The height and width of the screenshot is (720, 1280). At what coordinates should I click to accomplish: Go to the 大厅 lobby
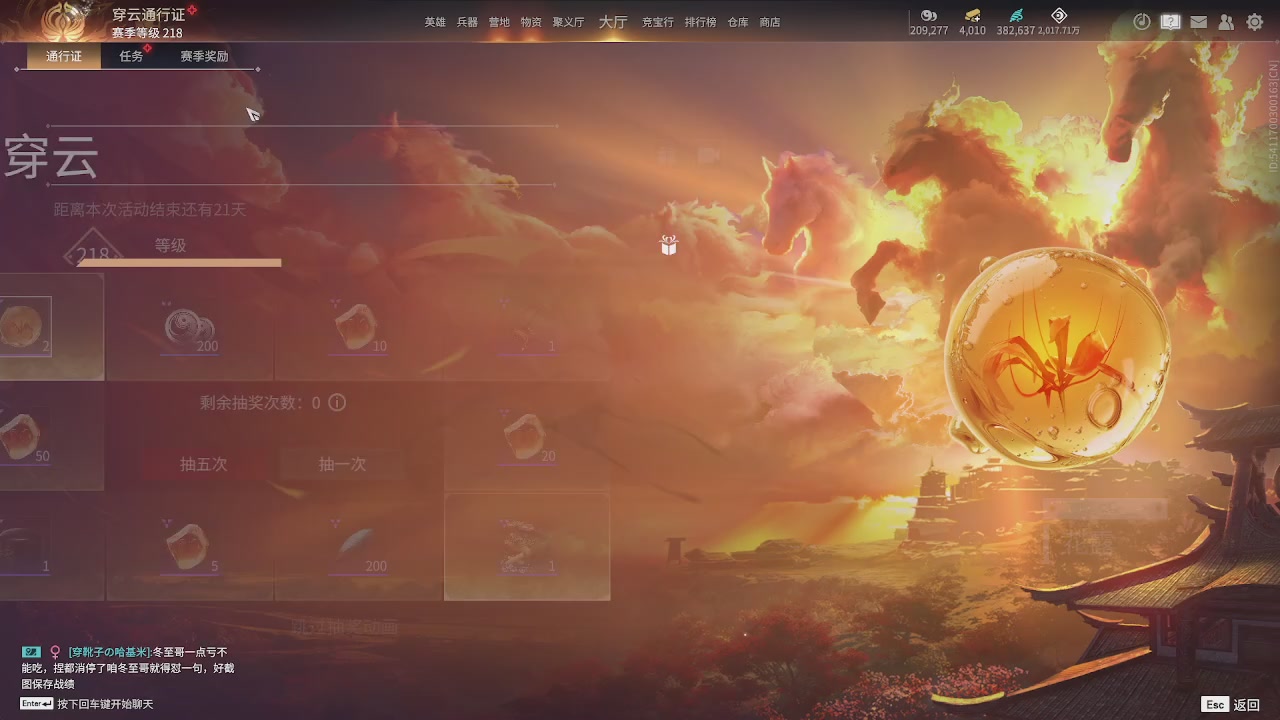(x=613, y=22)
